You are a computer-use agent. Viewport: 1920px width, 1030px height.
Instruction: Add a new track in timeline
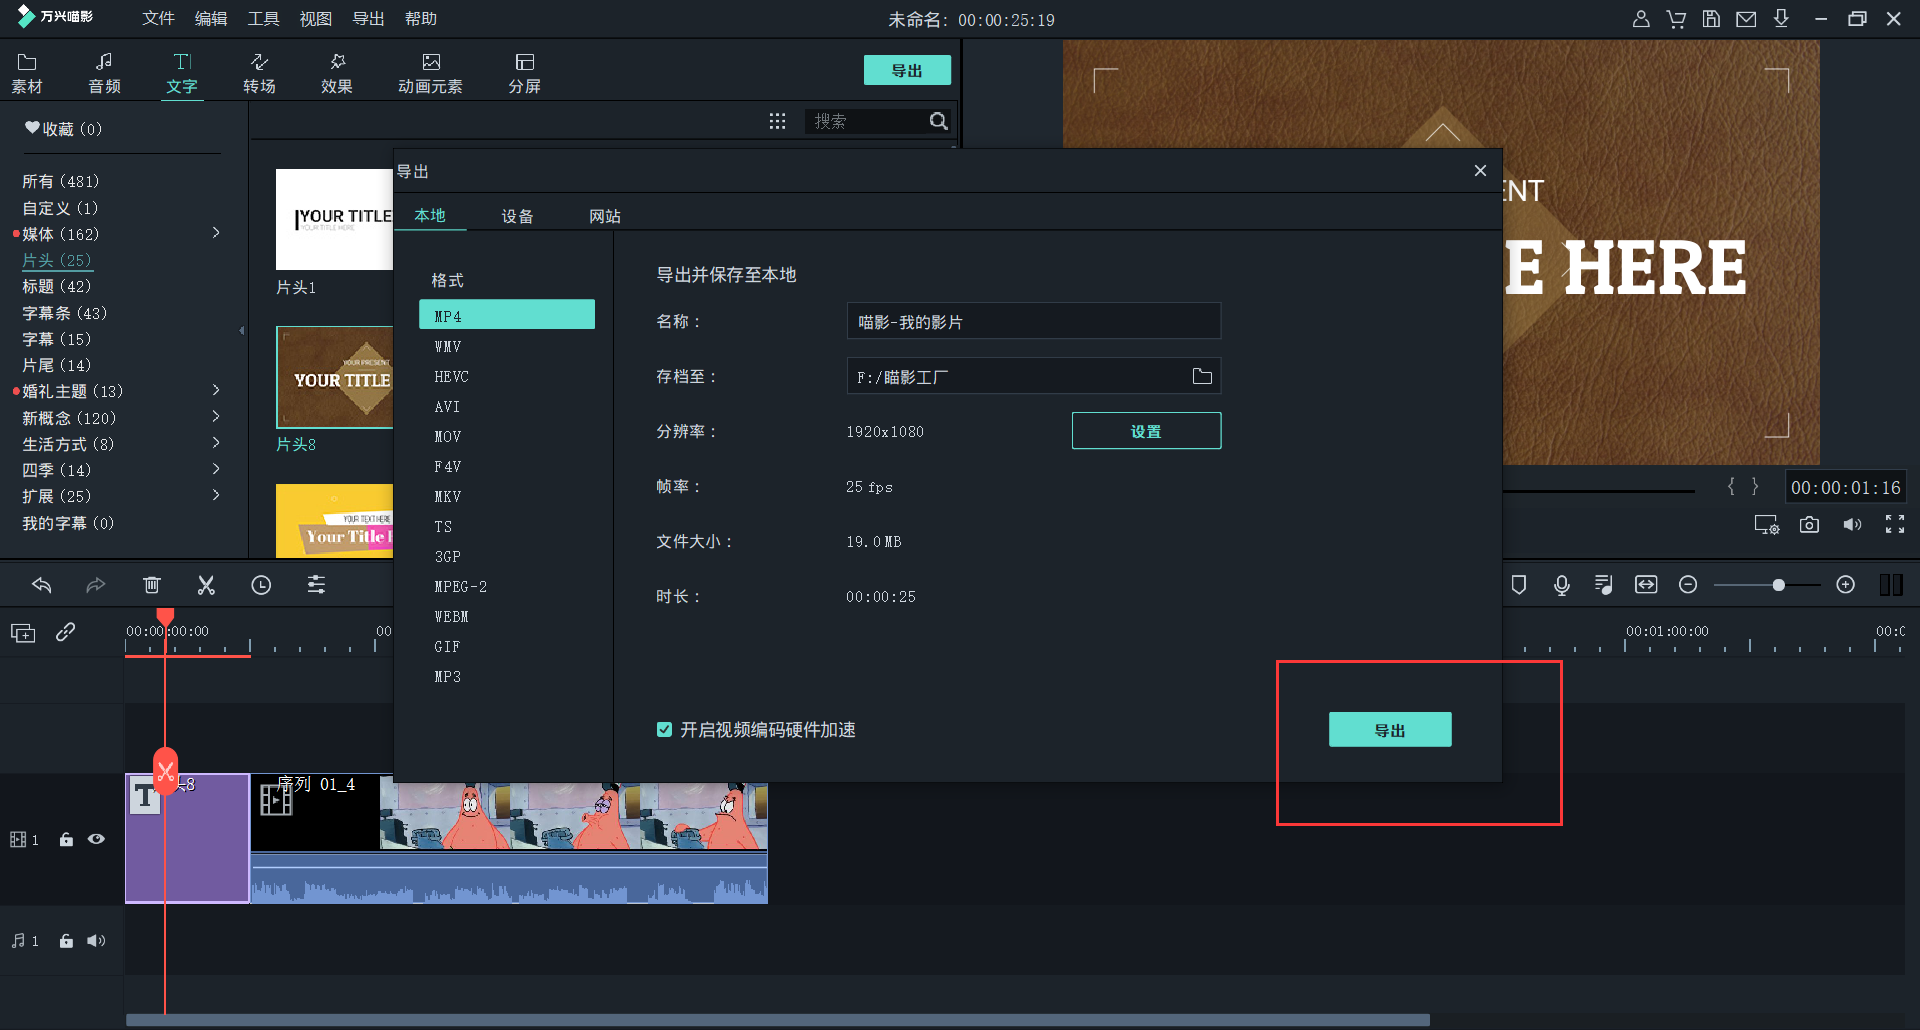[x=23, y=632]
